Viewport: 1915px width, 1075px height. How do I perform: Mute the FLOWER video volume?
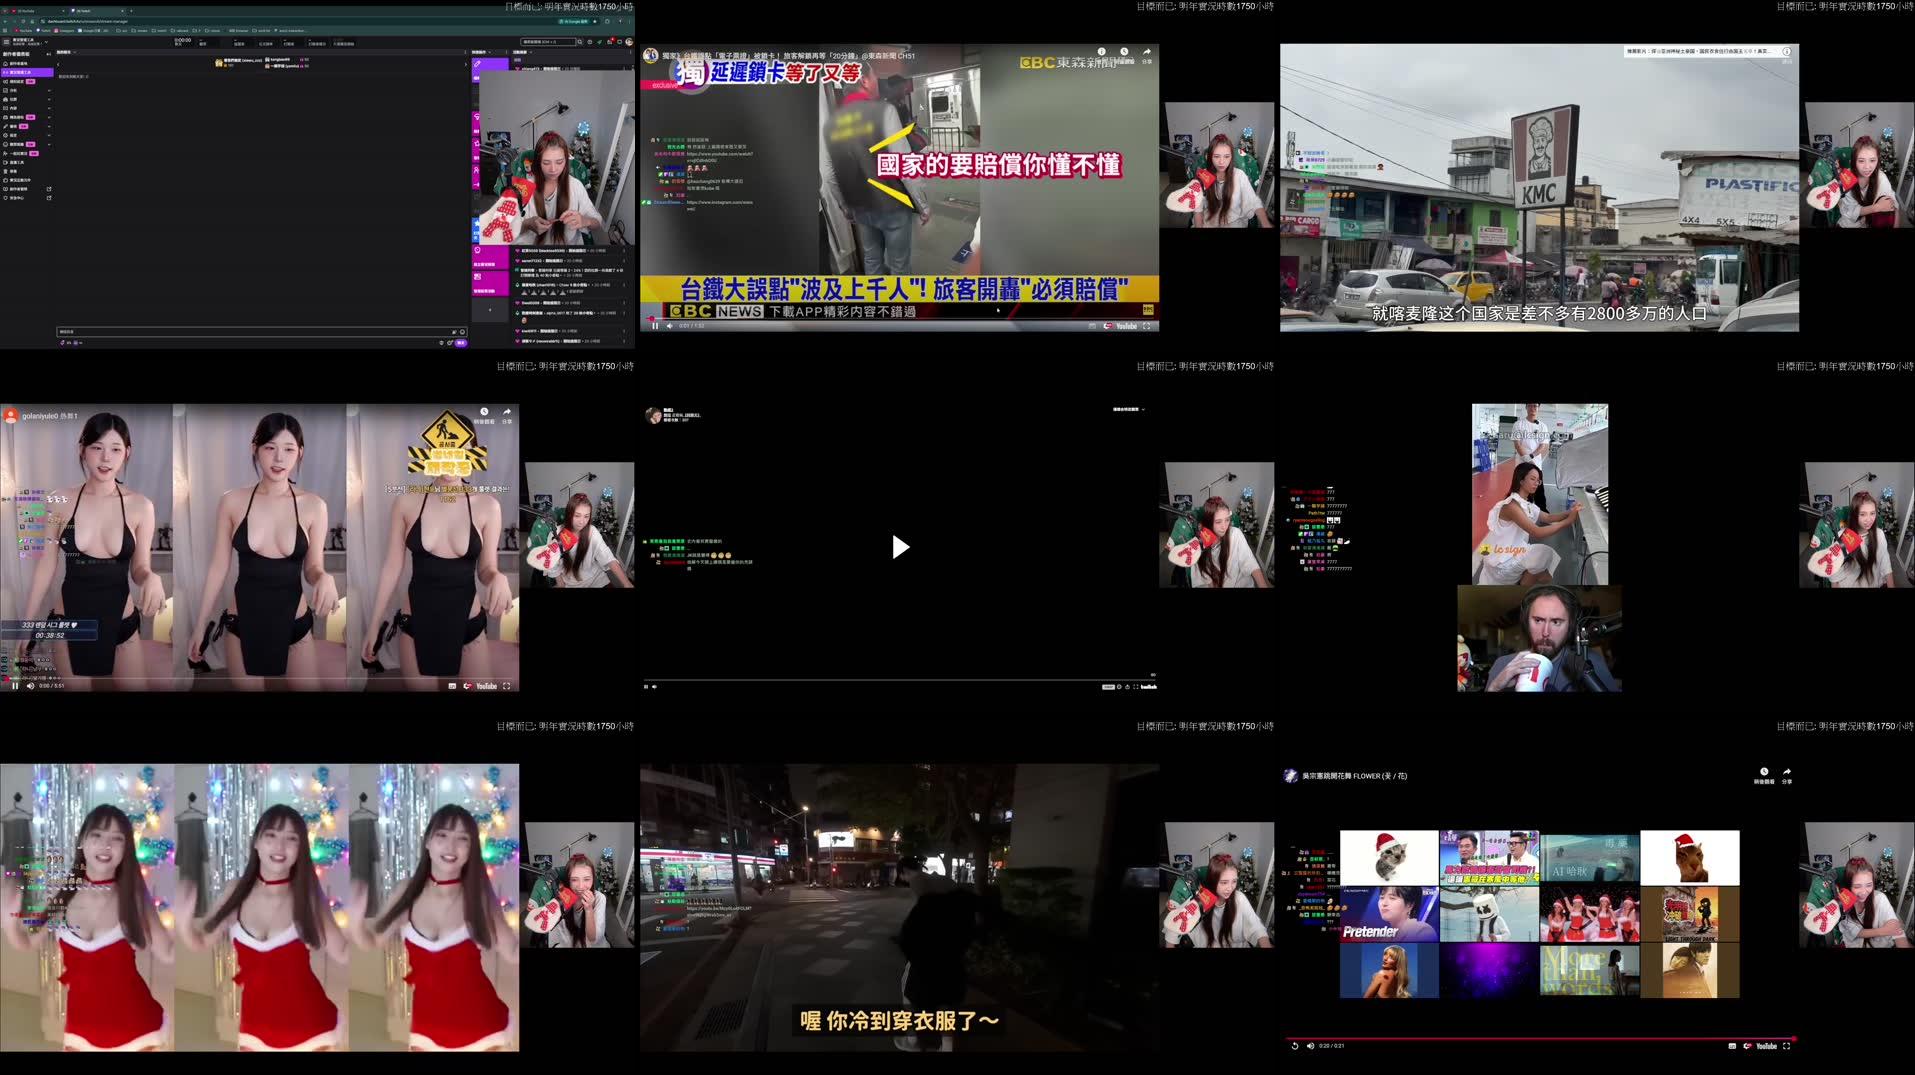1310,1046
